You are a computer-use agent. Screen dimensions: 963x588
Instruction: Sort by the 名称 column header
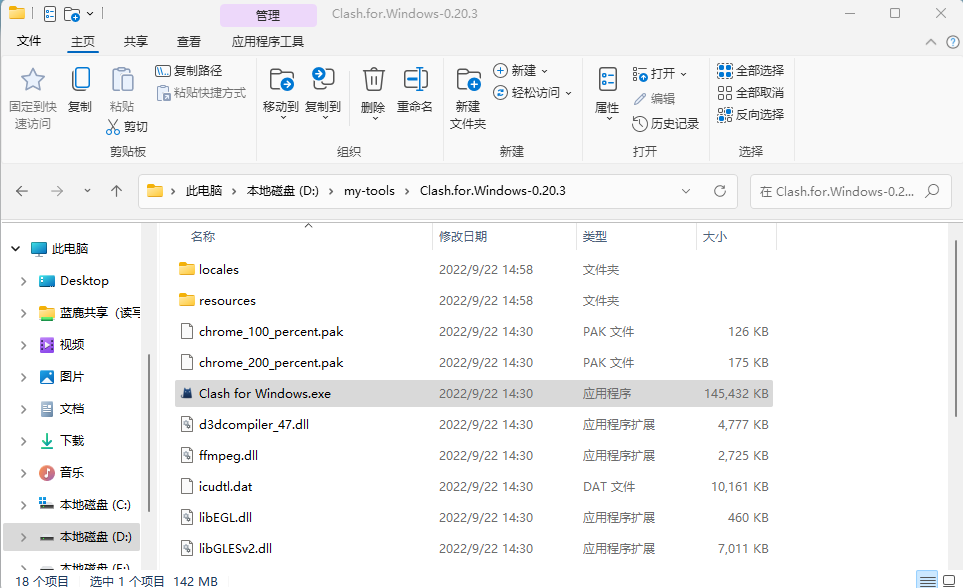[x=203, y=237]
